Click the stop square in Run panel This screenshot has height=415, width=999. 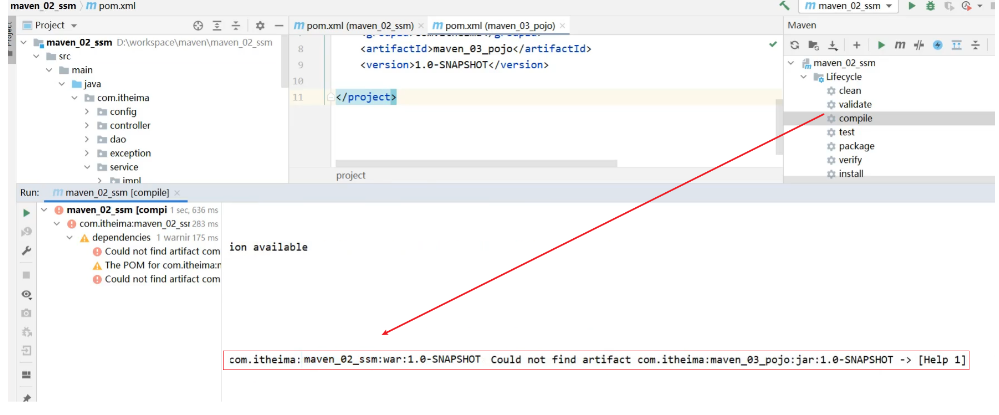[26, 275]
